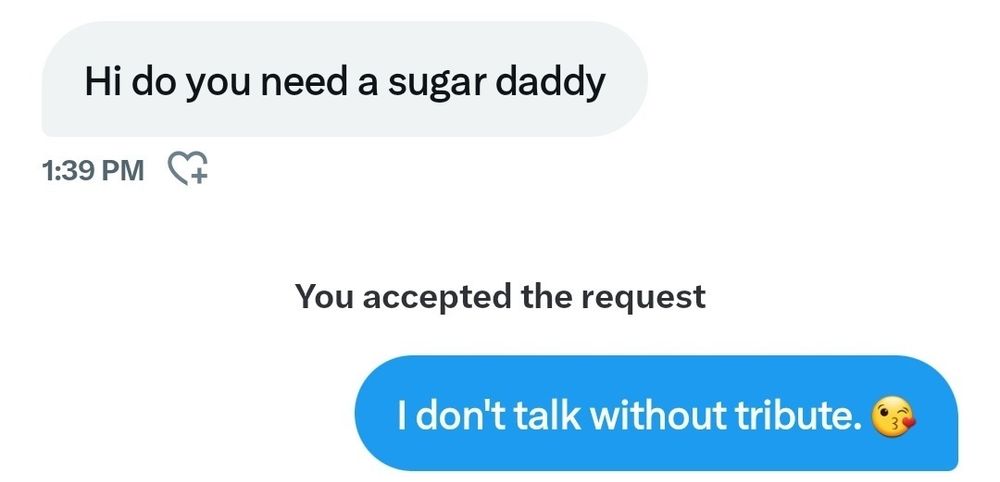Click the word "accepted" in the notice
Screen dimensions: 1000x482
(x=437, y=298)
